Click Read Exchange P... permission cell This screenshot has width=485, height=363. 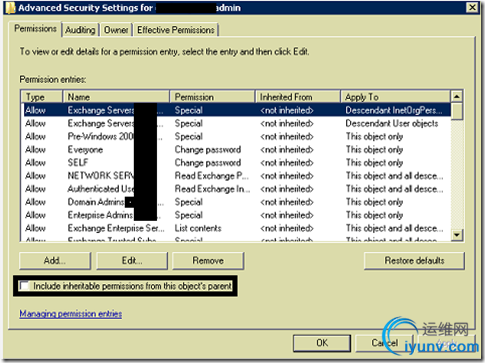click(211, 176)
